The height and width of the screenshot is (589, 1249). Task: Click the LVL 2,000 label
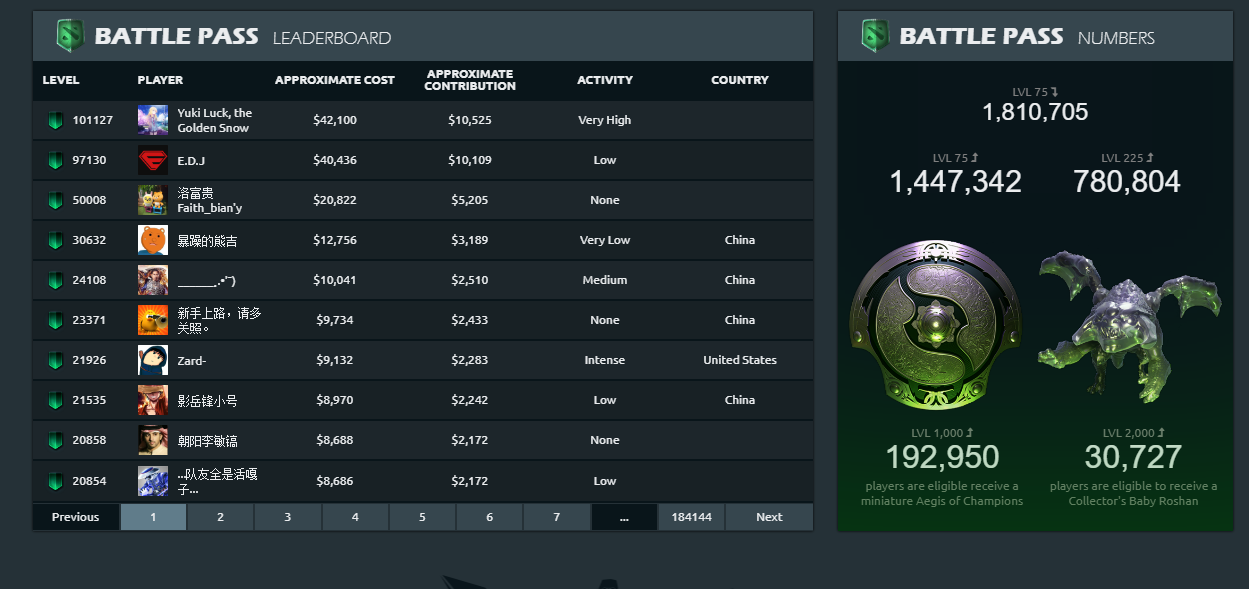[x=1133, y=433]
